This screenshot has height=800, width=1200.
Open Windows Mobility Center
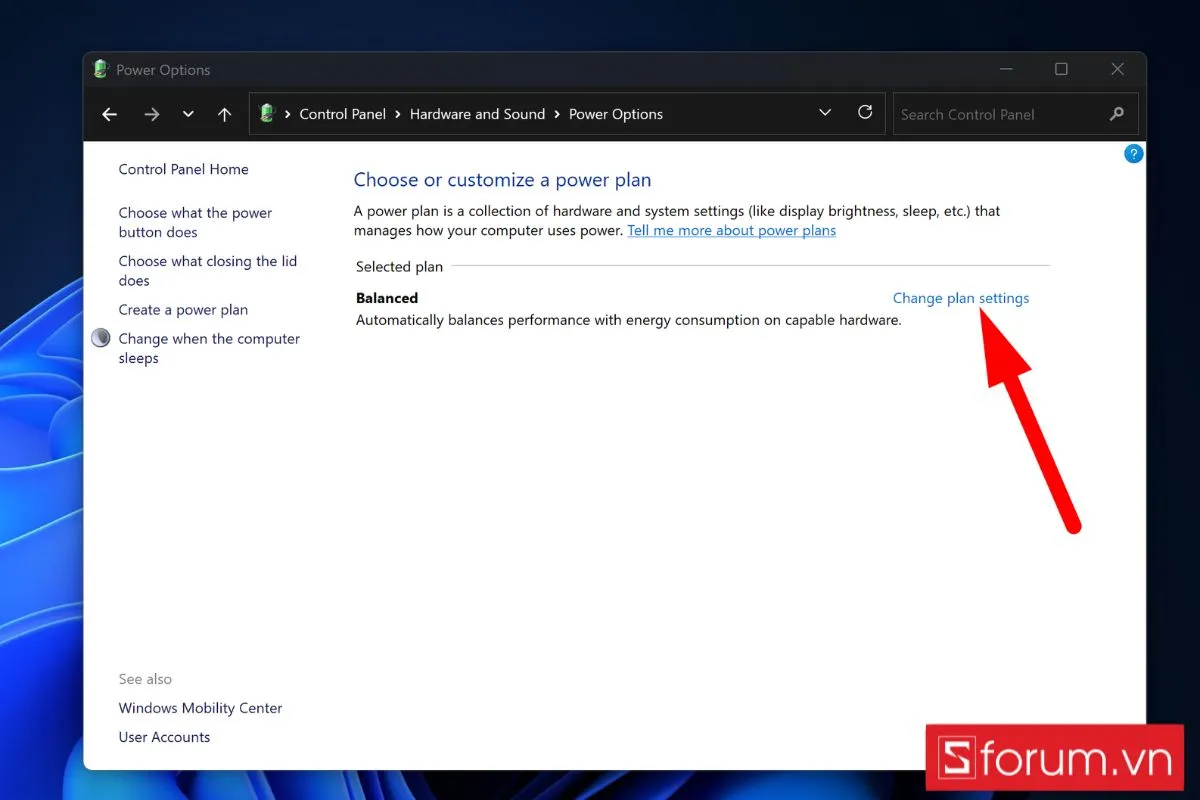(x=200, y=708)
